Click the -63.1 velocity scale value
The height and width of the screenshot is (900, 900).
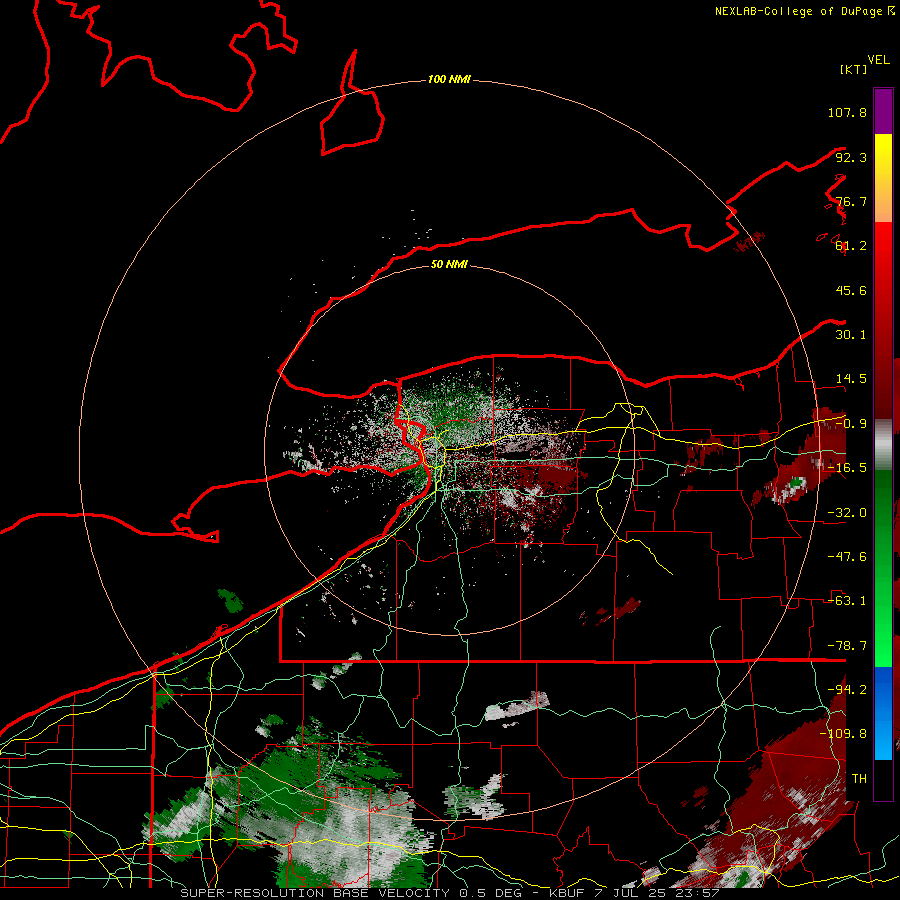(x=847, y=601)
